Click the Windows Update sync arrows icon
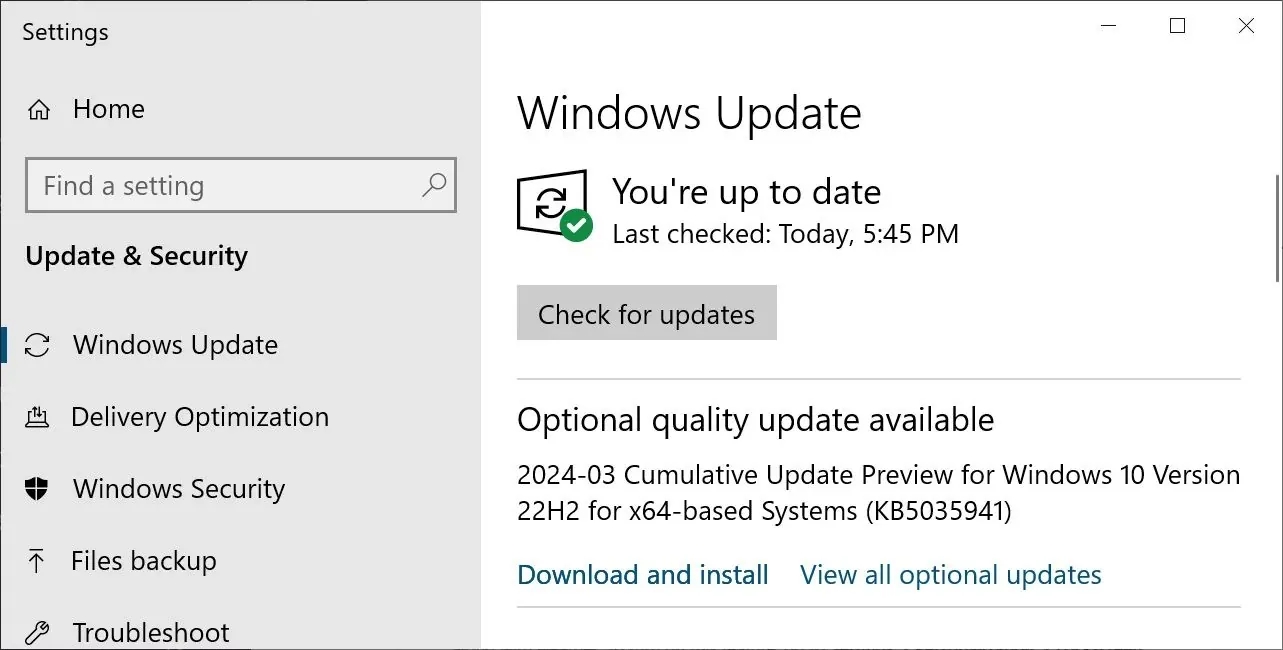The width and height of the screenshot is (1283, 650). [37, 346]
